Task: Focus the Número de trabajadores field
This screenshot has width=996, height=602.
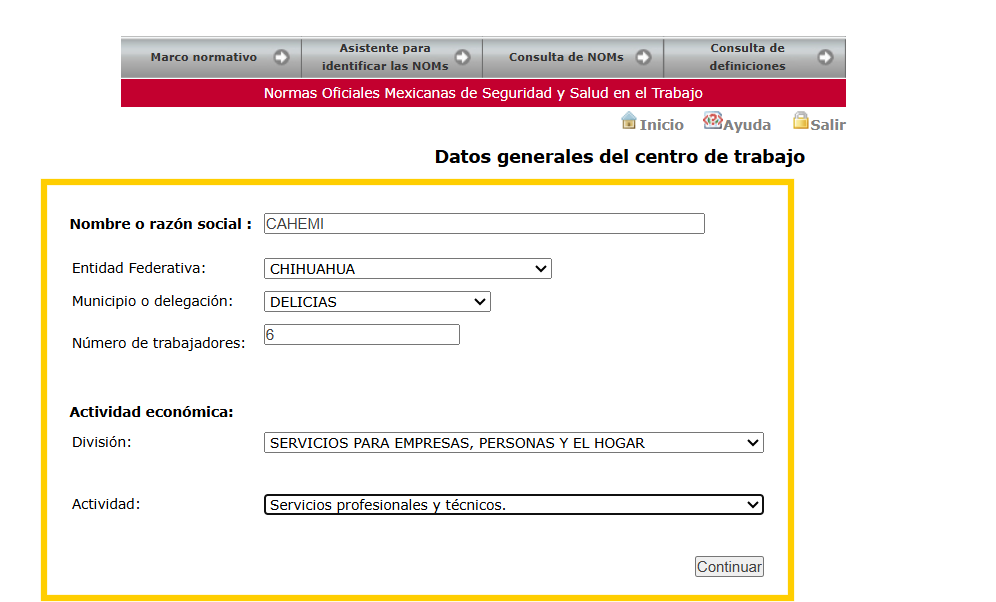Action: (361, 335)
